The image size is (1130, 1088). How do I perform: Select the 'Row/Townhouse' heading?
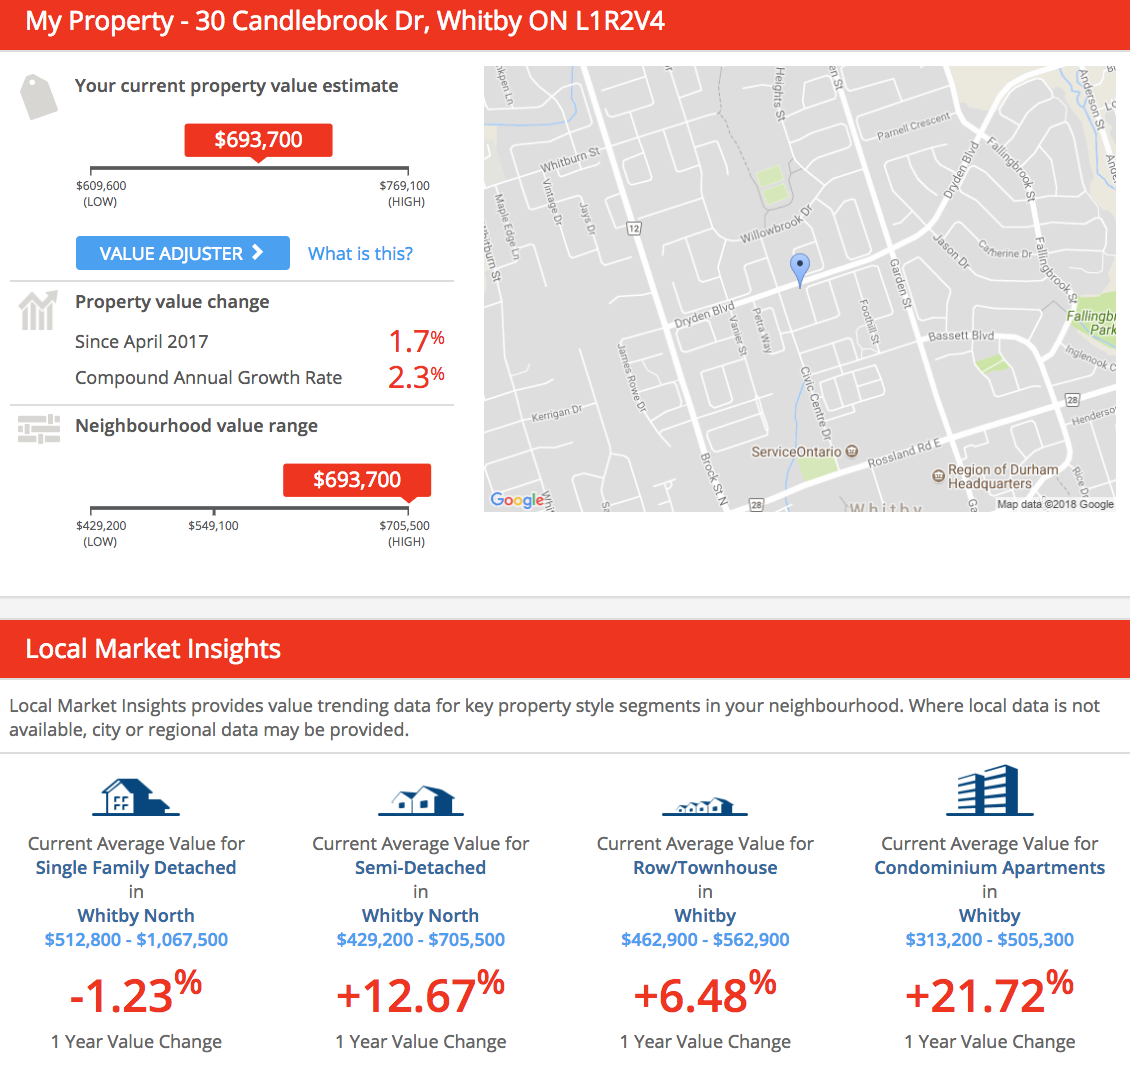tap(706, 868)
